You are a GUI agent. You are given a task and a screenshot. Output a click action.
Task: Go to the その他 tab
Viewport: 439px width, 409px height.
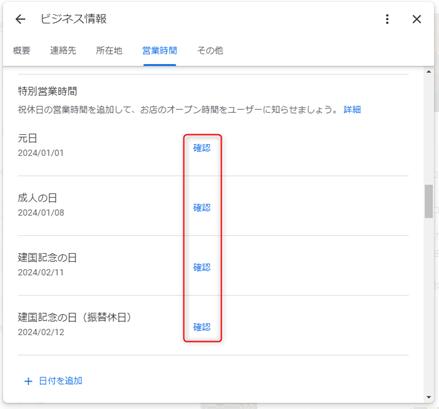coord(210,51)
